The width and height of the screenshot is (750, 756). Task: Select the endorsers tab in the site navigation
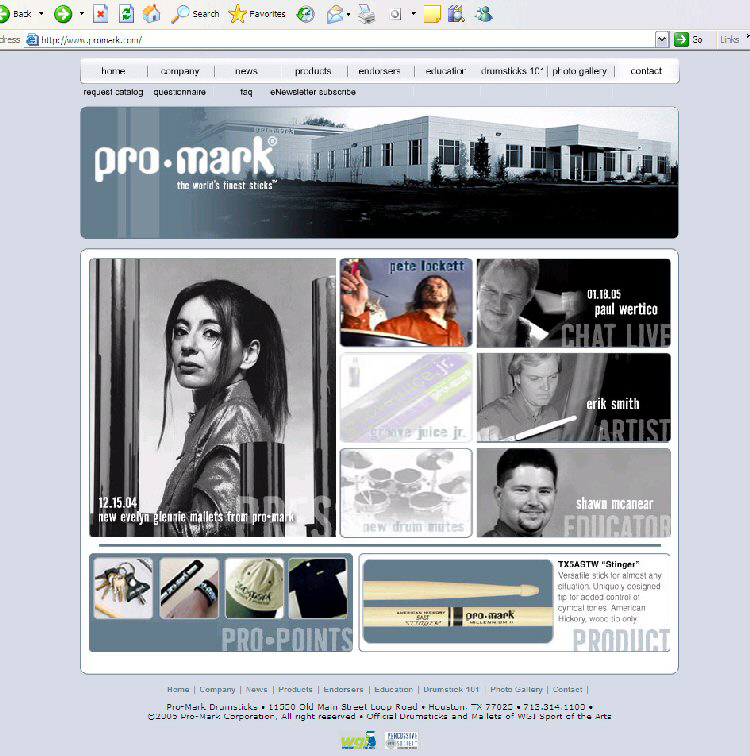tap(380, 71)
